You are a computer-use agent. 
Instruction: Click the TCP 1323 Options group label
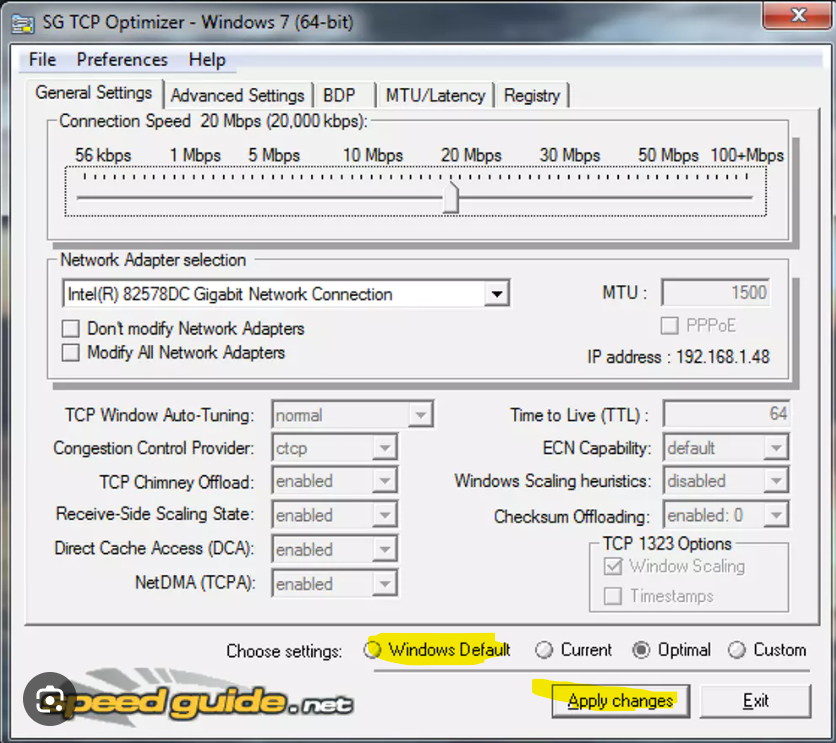(667, 544)
